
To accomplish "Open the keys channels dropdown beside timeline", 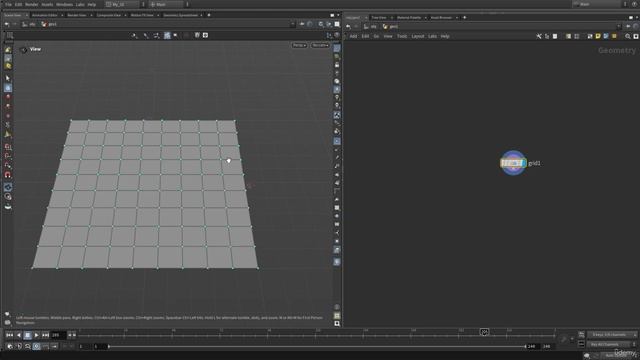I will (612, 335).
